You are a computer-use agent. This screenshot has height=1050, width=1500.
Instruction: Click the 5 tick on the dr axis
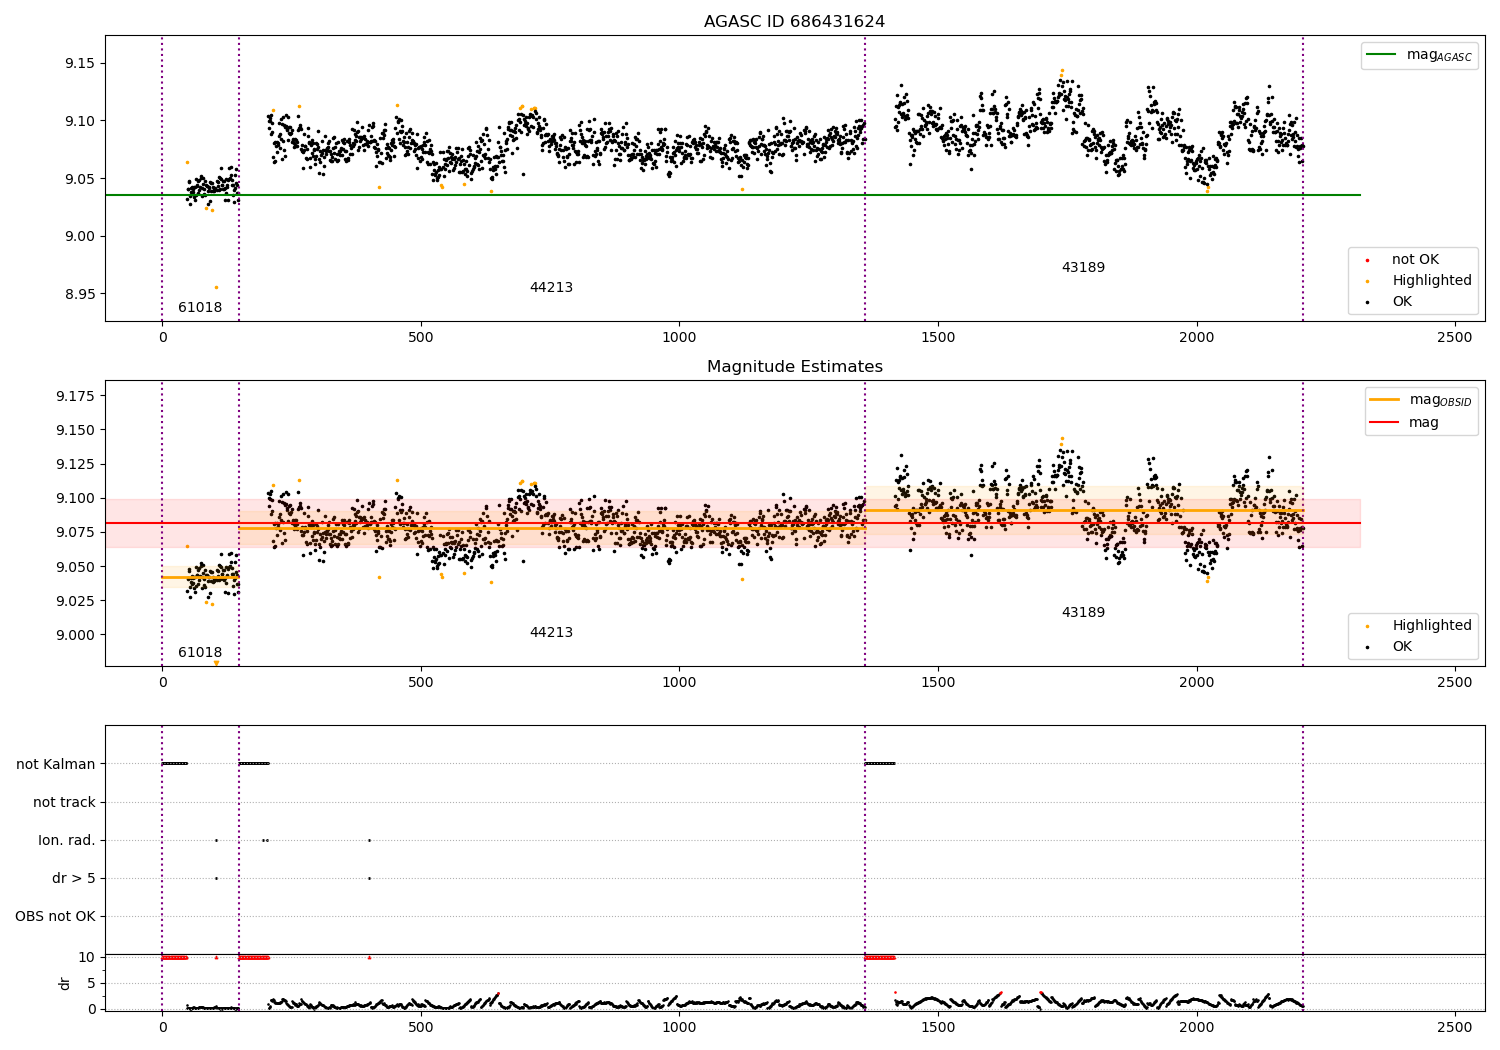click(91, 984)
